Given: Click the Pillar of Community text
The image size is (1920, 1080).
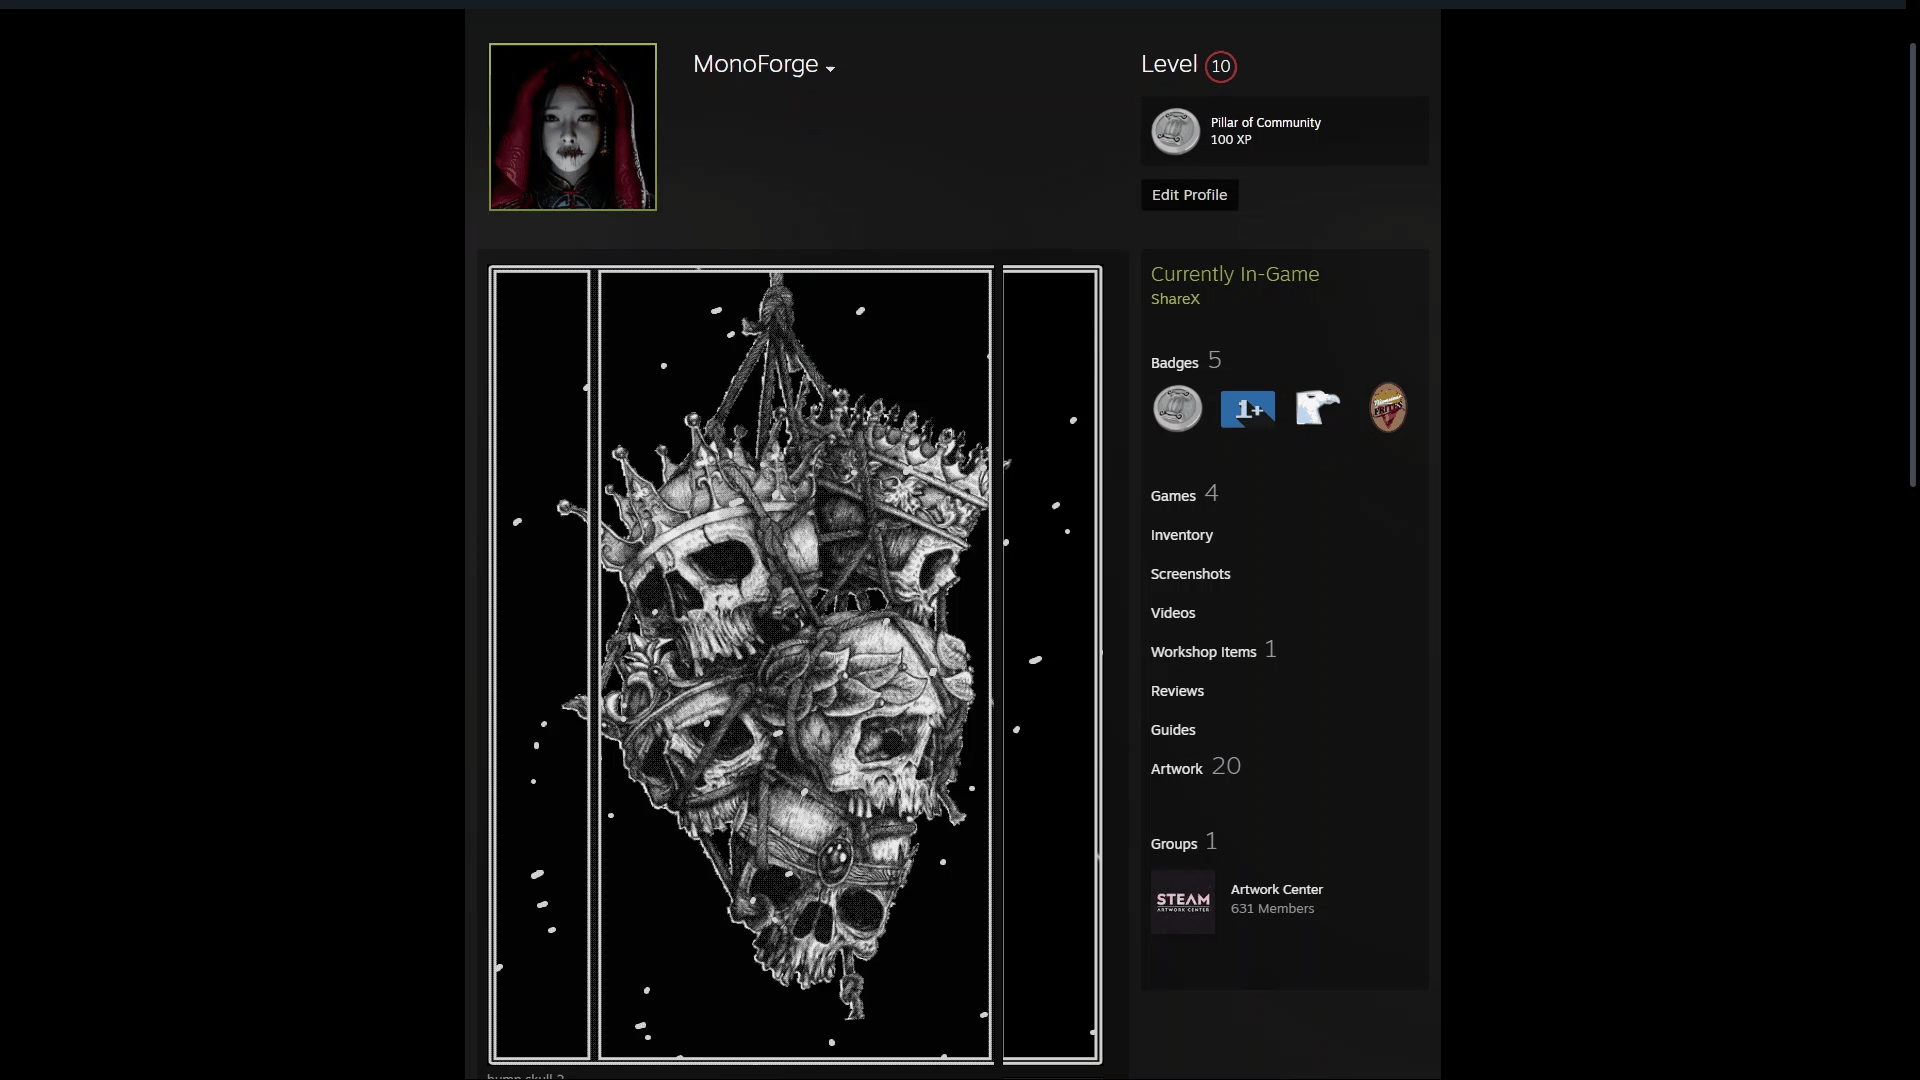Looking at the screenshot, I should (1265, 122).
